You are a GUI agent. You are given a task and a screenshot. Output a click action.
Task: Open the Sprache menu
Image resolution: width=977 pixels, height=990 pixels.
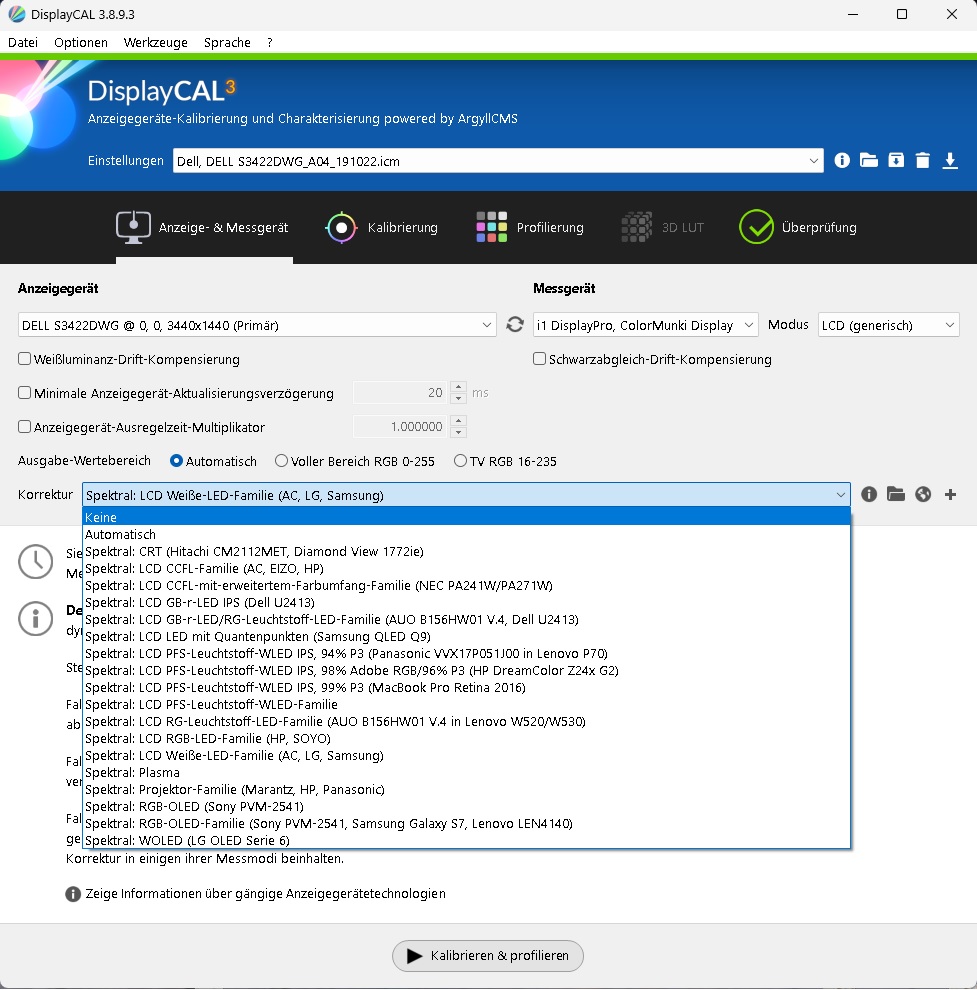pos(227,42)
